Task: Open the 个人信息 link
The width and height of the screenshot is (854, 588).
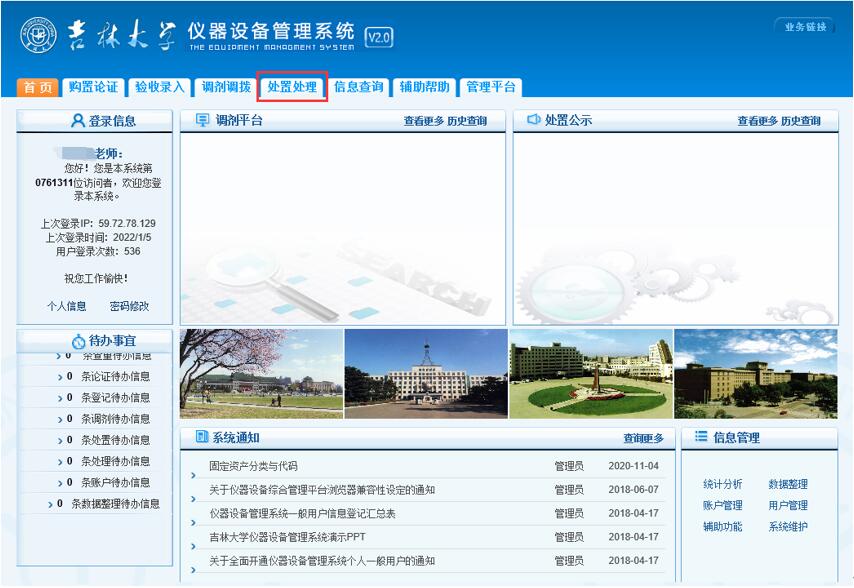Action: 67,306
